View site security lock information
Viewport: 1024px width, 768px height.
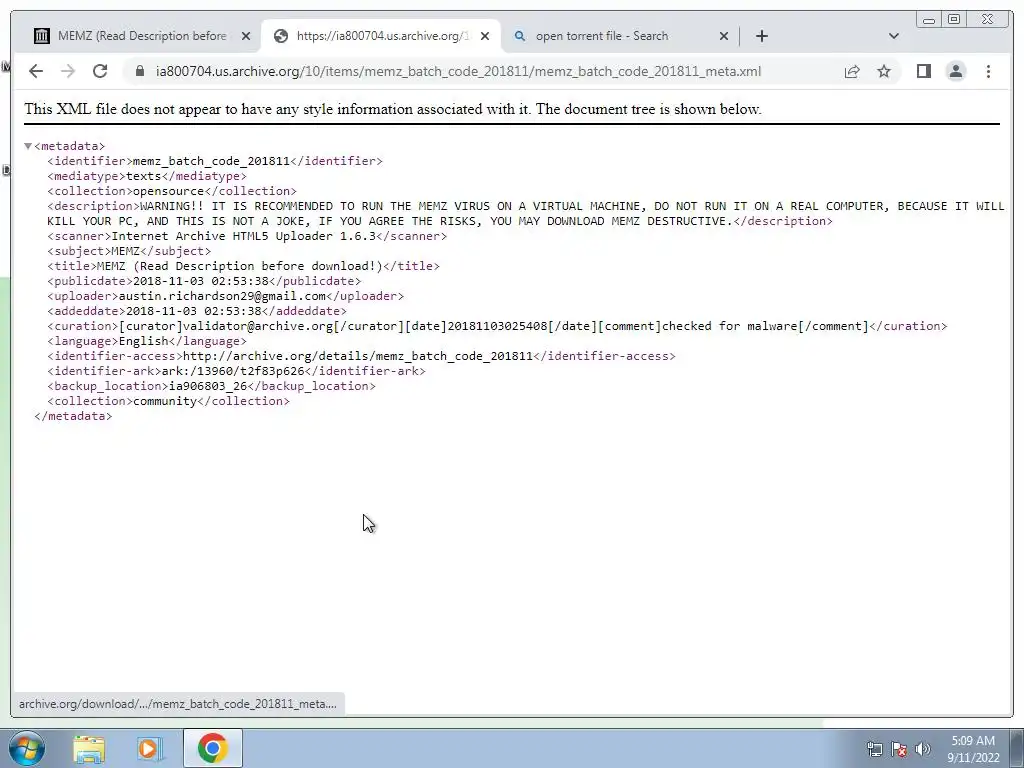(x=140, y=71)
